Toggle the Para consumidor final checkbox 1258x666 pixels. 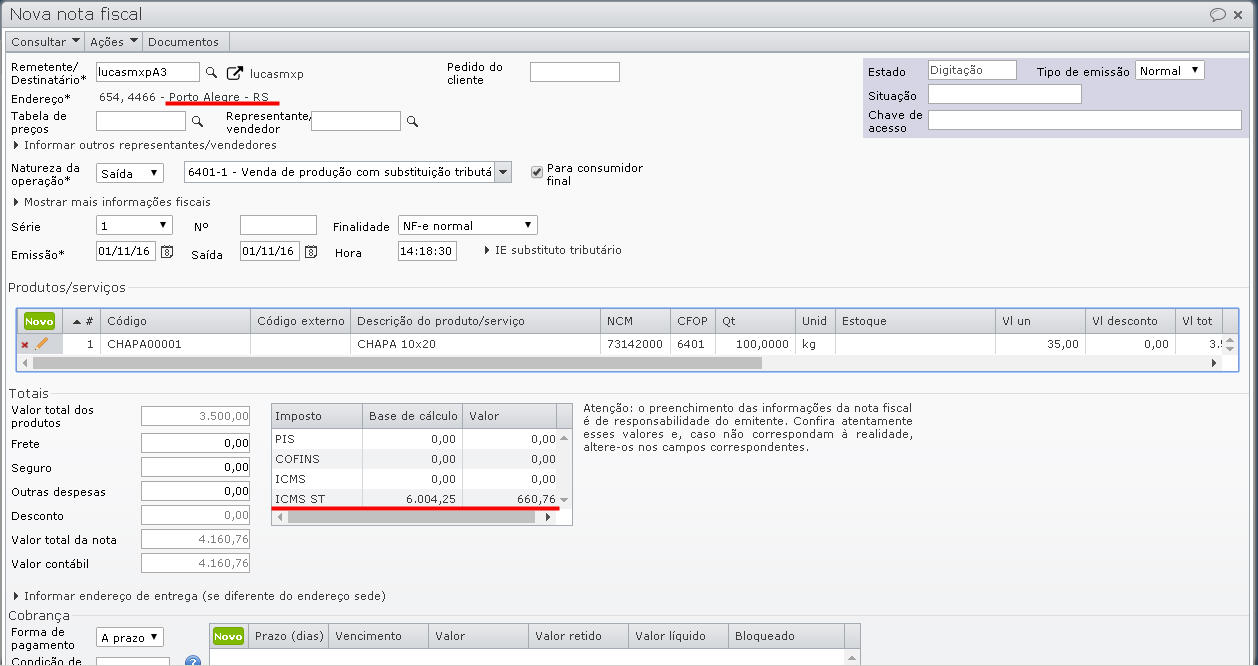click(537, 171)
